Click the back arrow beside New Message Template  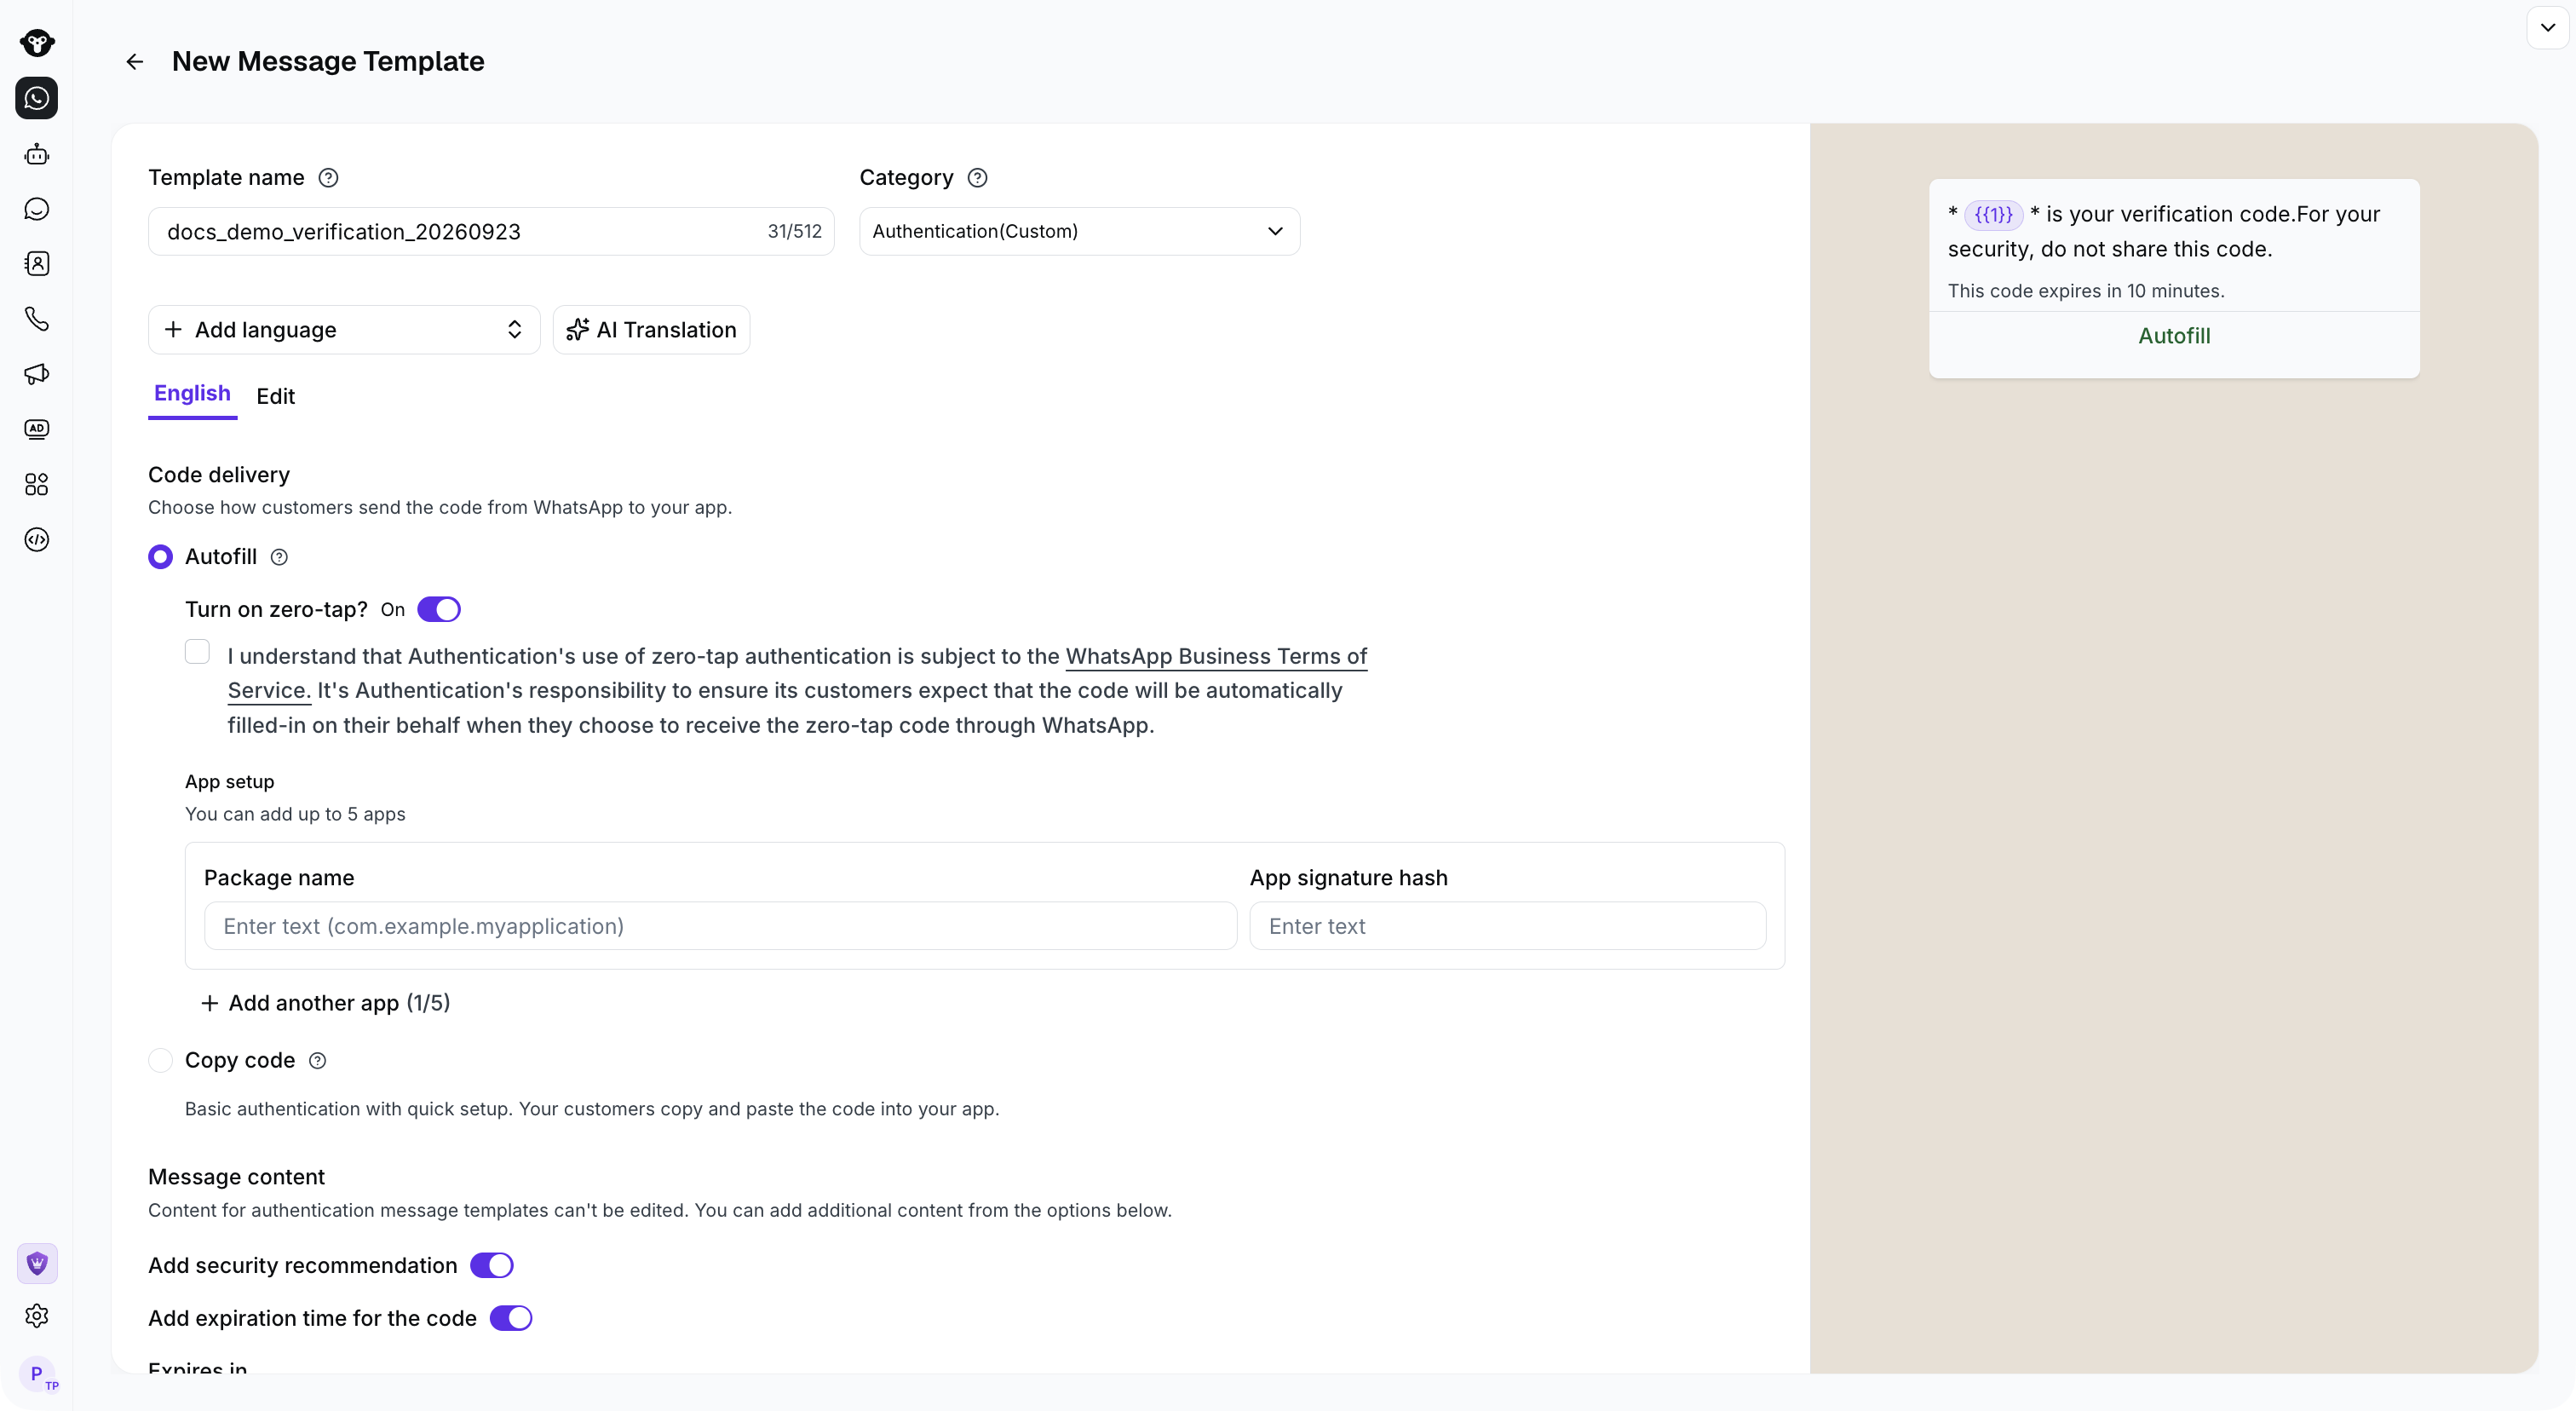(x=134, y=62)
